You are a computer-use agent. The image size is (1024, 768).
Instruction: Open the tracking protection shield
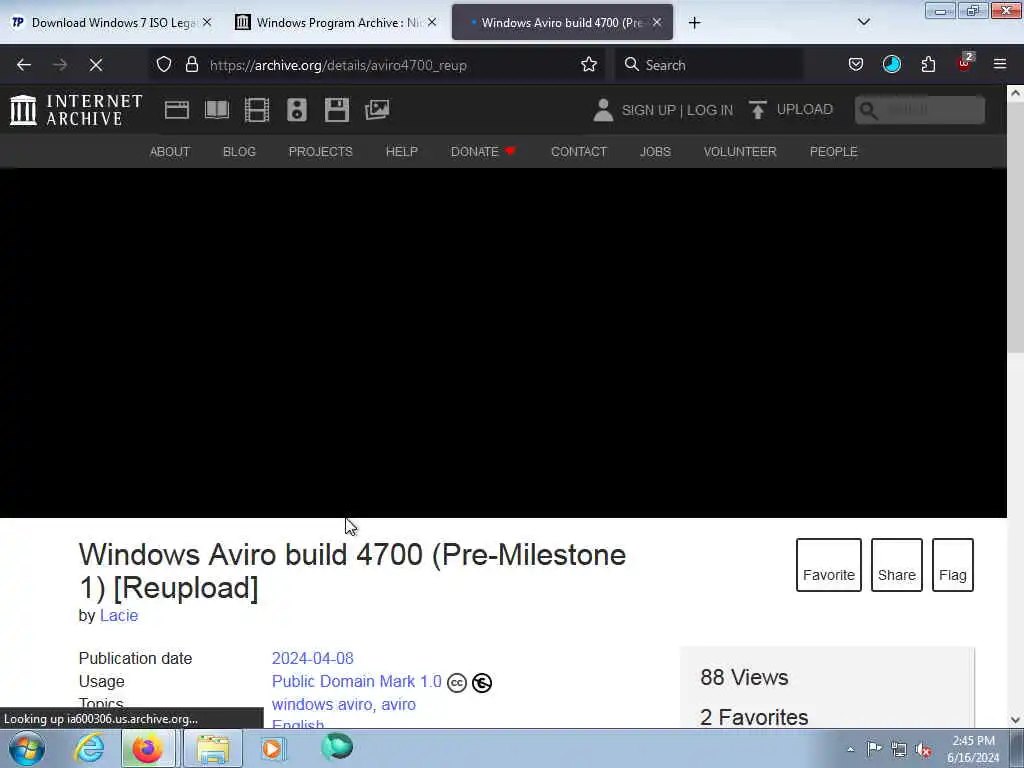[164, 65]
